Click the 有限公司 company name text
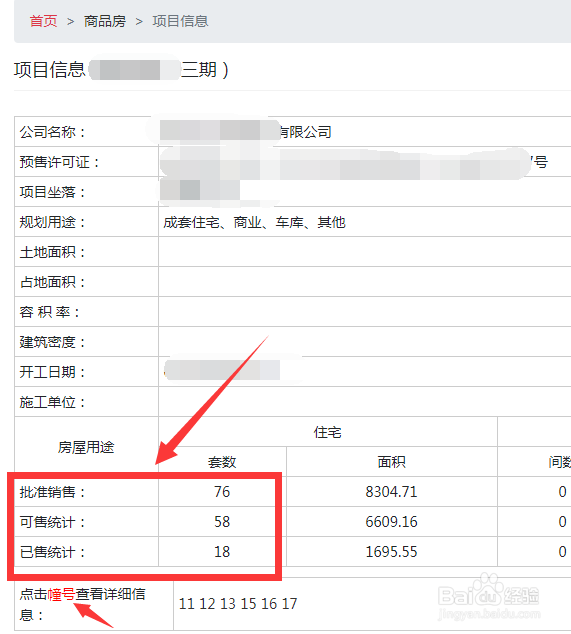This screenshot has height=634, width=571. [306, 132]
